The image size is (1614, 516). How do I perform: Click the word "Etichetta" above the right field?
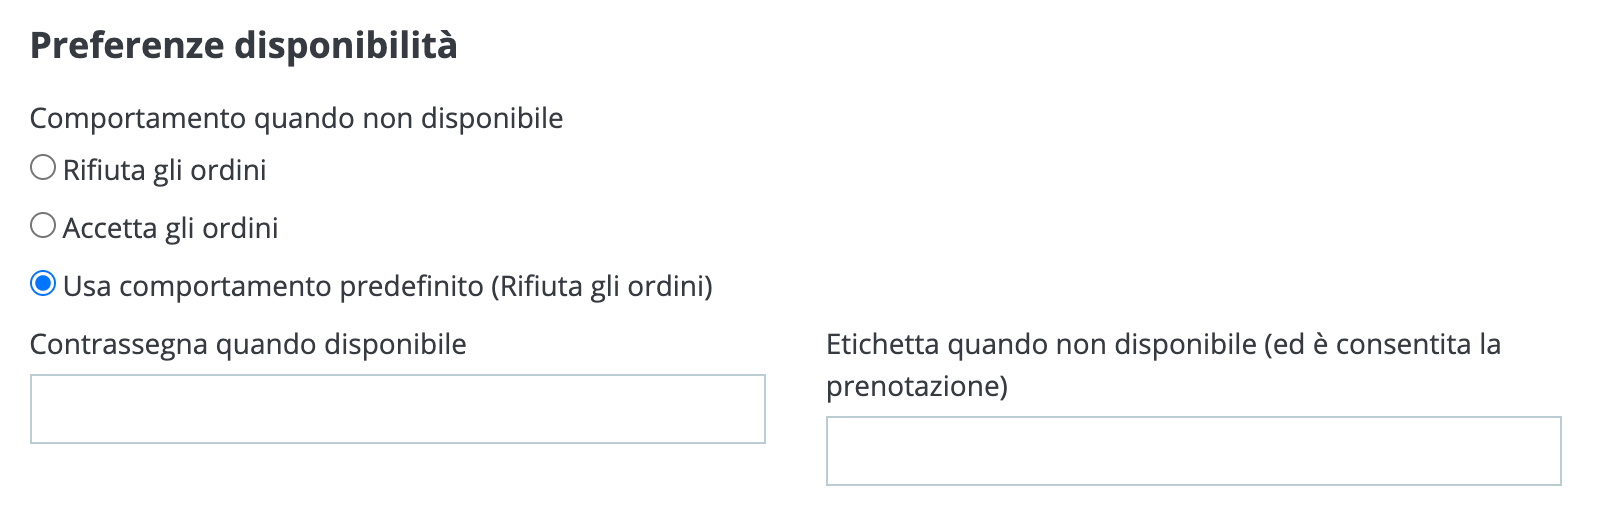click(x=883, y=344)
